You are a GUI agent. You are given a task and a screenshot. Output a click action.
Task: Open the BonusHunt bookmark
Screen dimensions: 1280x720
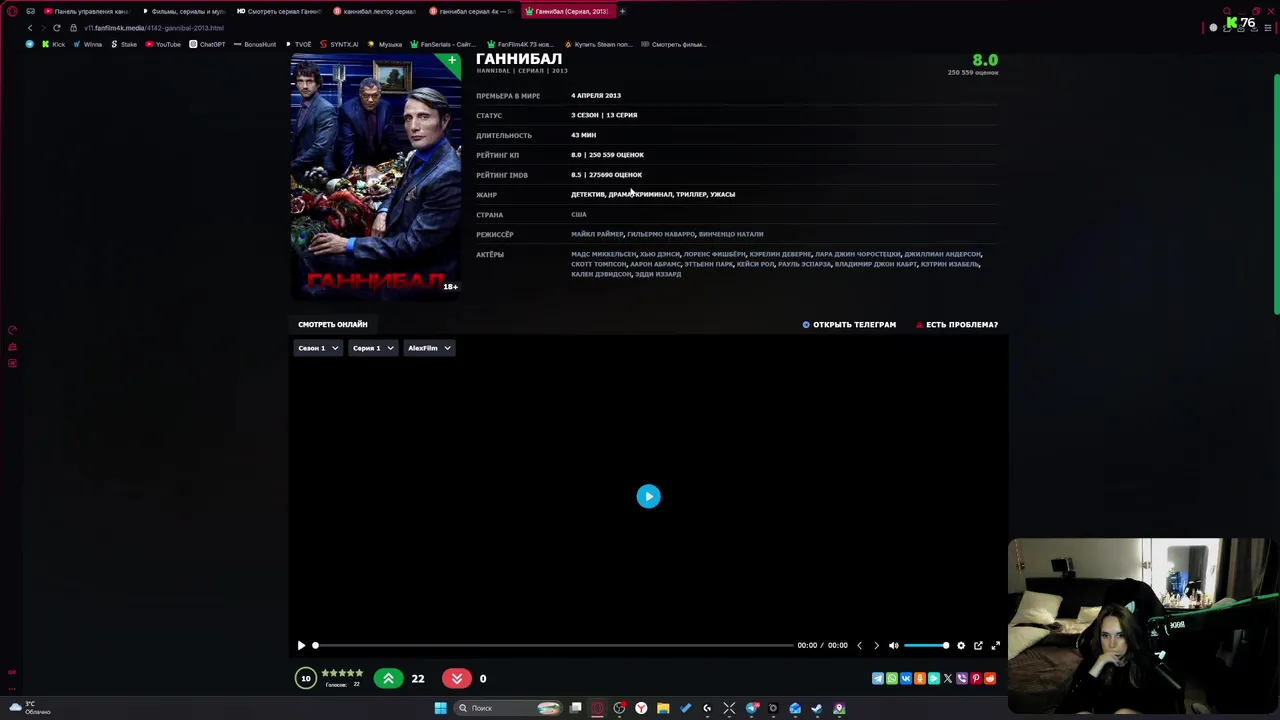(x=254, y=44)
